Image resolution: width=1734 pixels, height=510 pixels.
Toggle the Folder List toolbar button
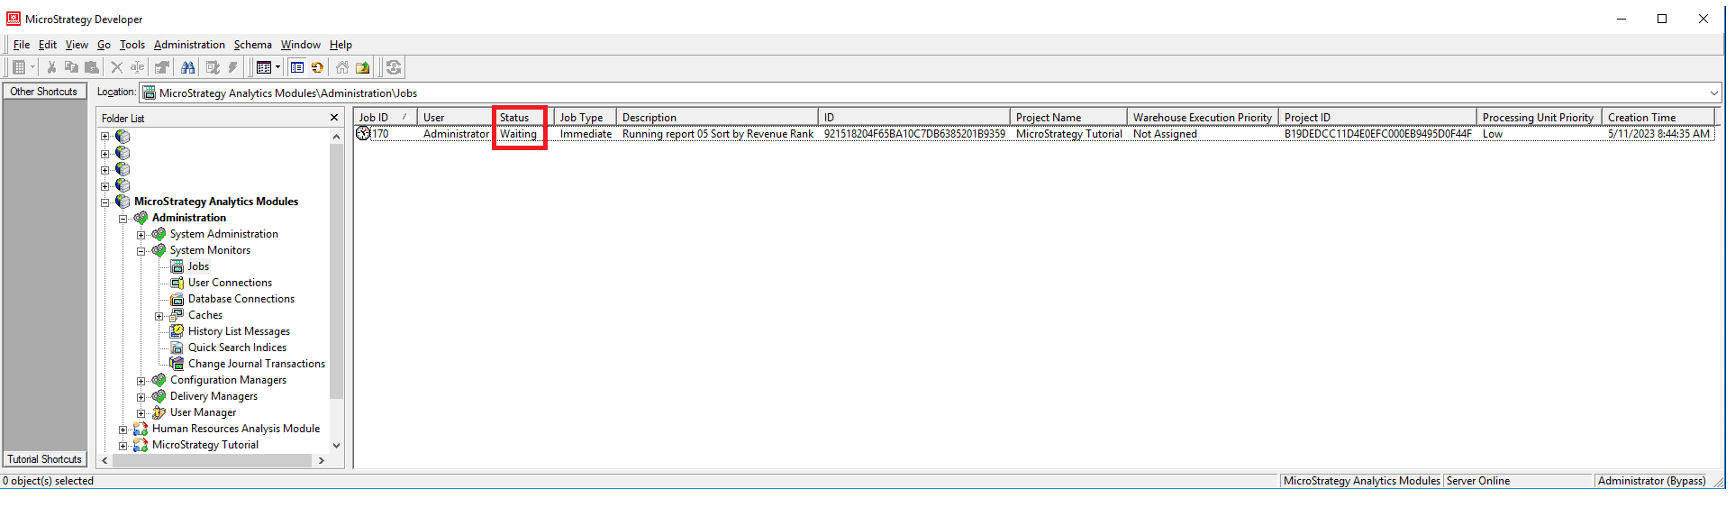click(297, 68)
